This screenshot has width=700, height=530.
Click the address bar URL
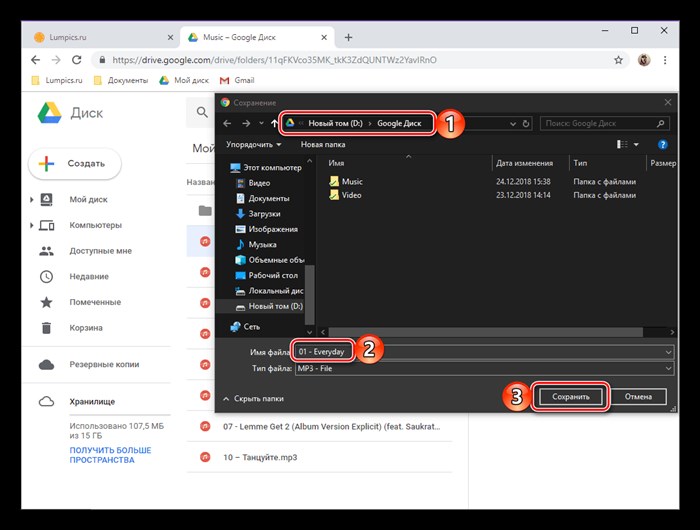pos(274,60)
